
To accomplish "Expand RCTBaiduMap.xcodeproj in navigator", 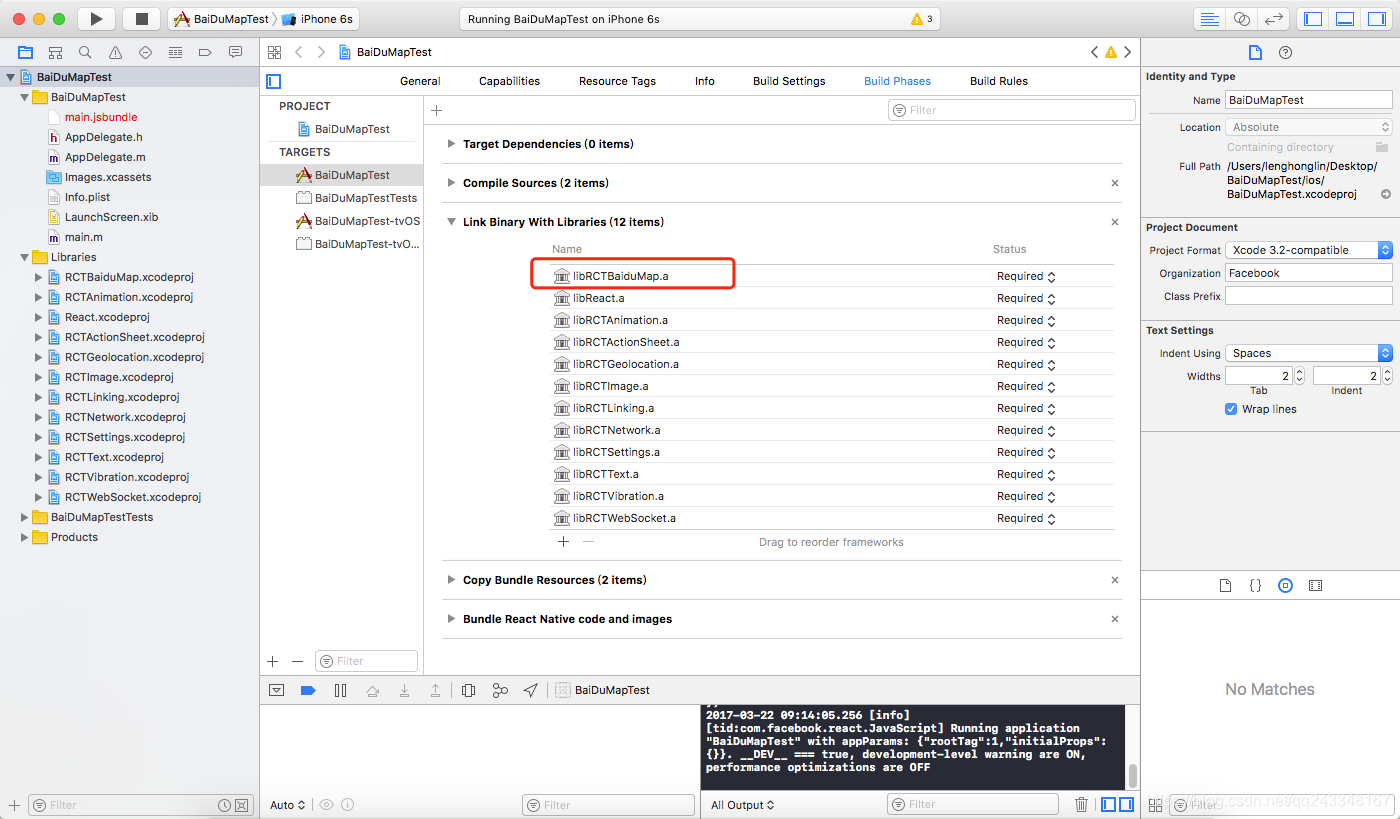I will [x=39, y=277].
